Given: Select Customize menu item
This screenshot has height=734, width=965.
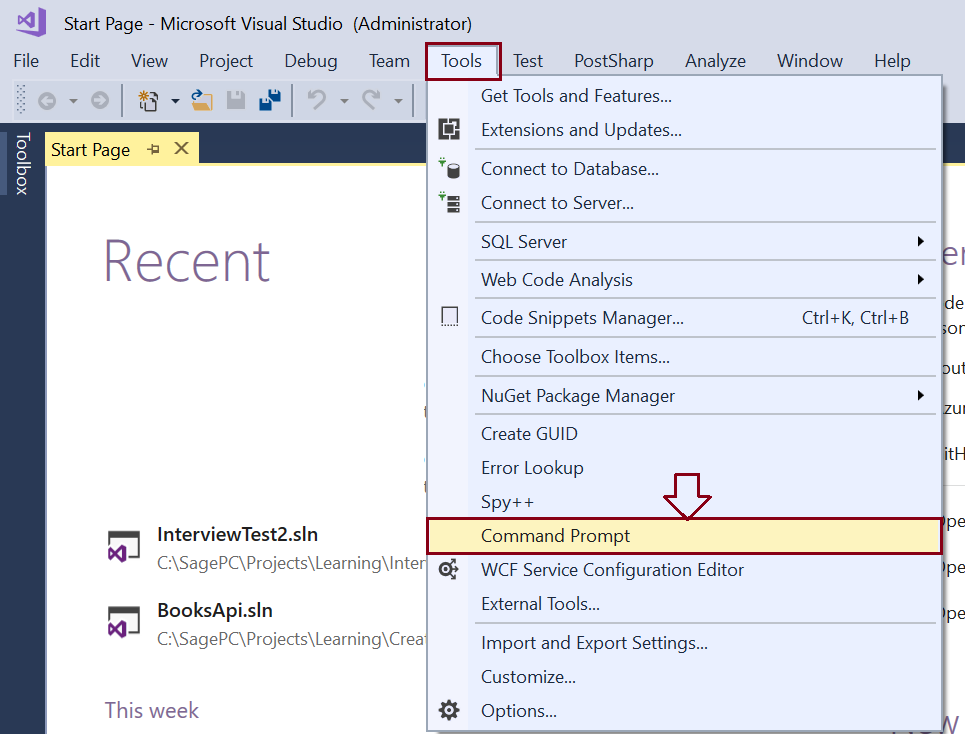Looking at the screenshot, I should 684,677.
